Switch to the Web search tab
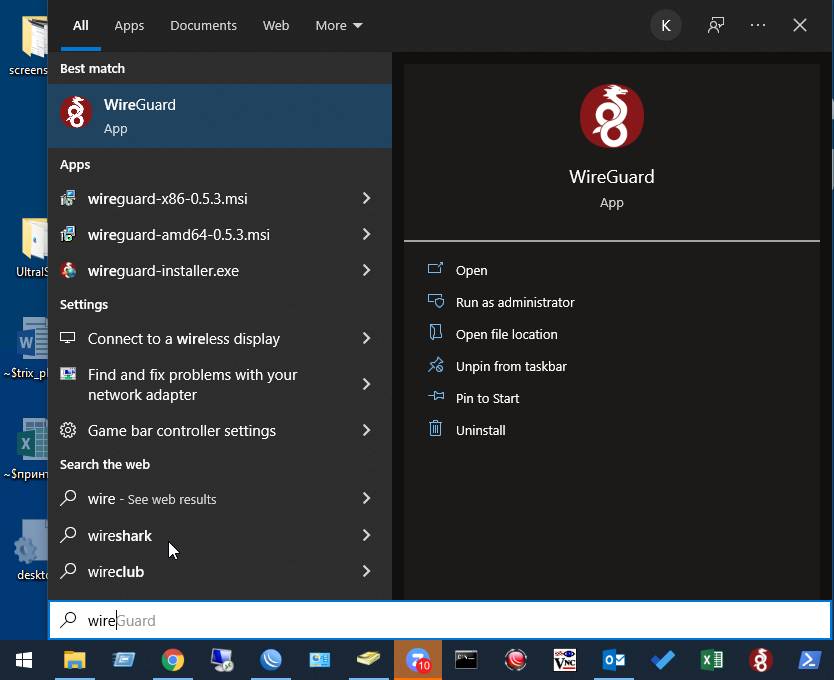 [276, 26]
